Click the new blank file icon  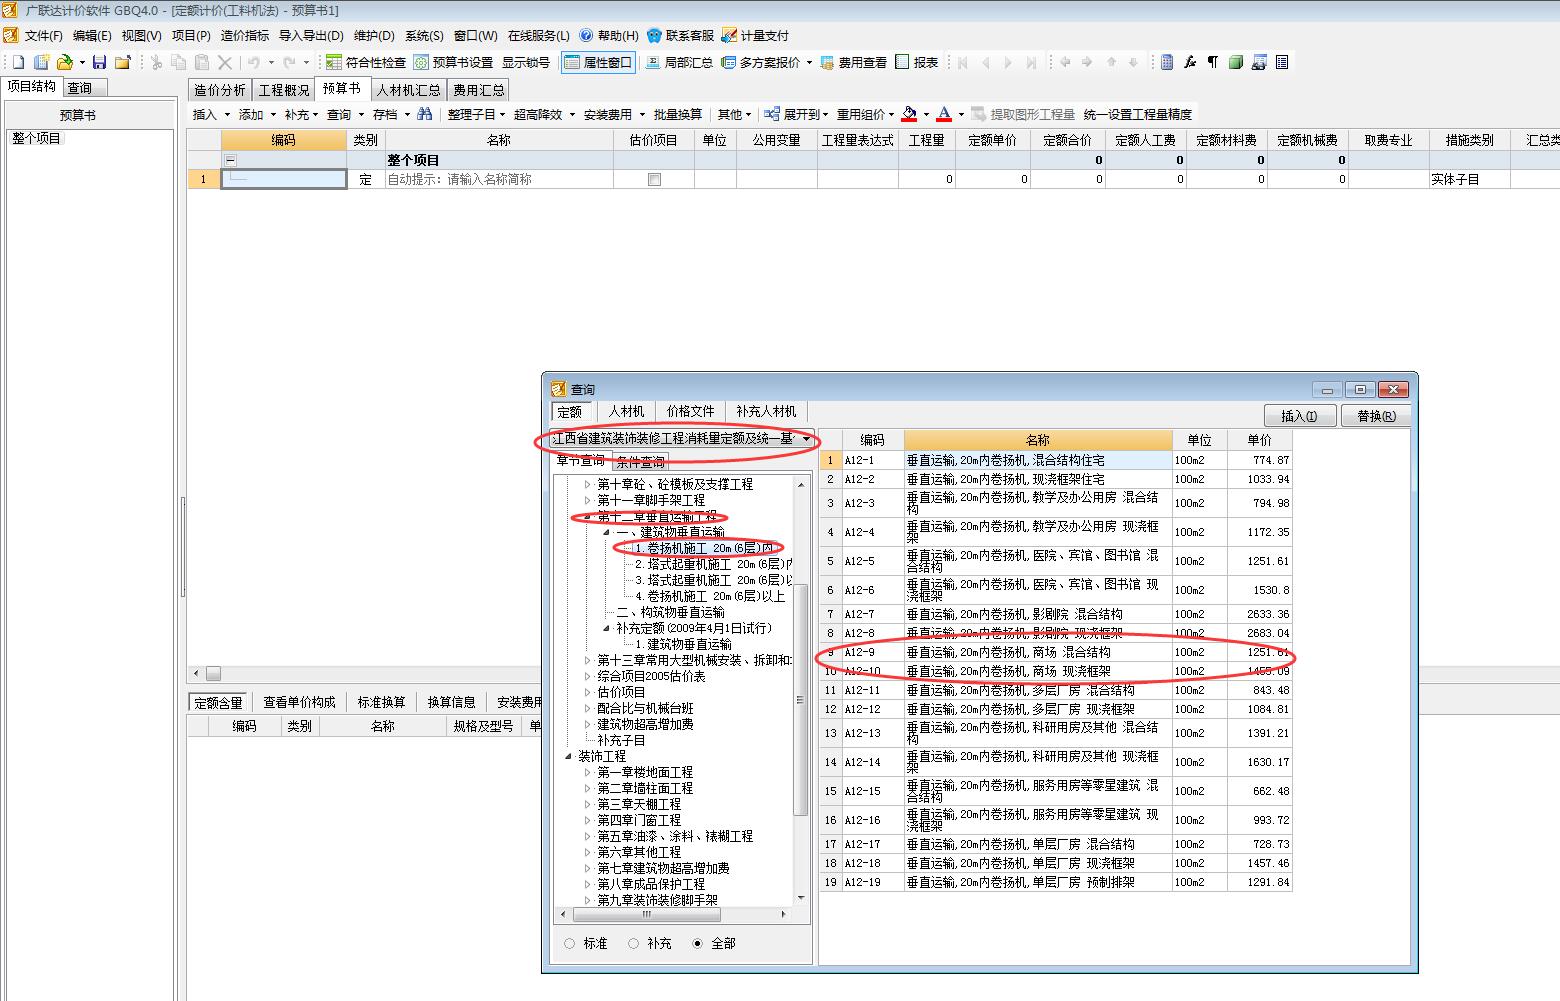[18, 62]
